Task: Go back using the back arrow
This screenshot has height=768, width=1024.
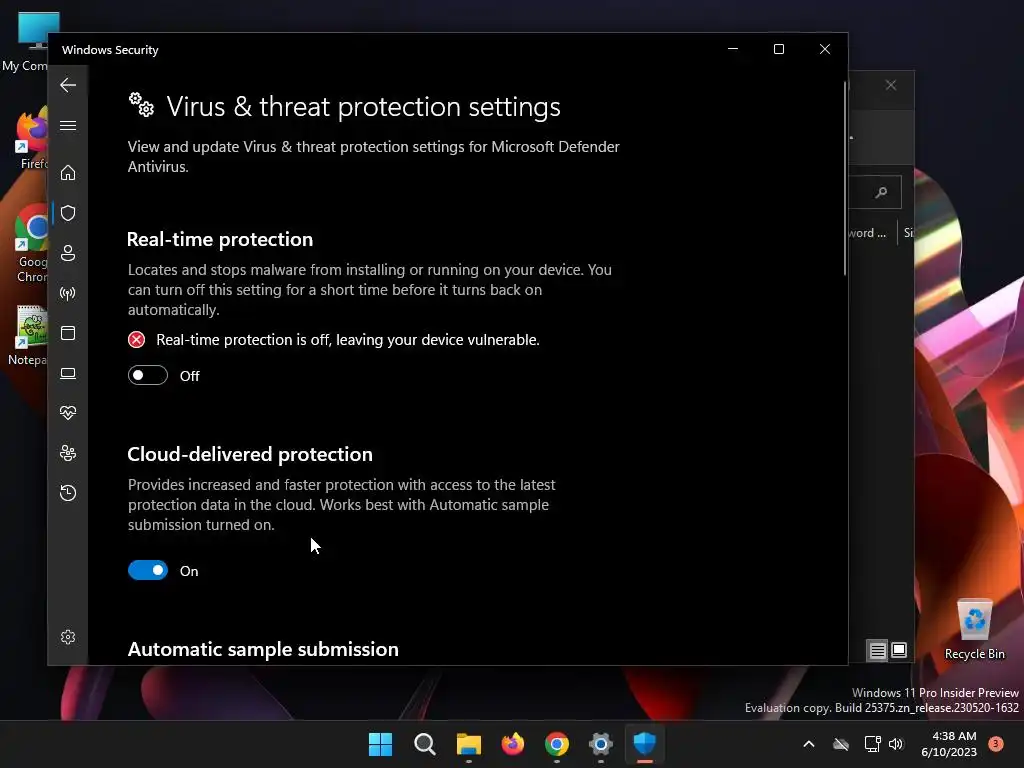Action: (68, 85)
